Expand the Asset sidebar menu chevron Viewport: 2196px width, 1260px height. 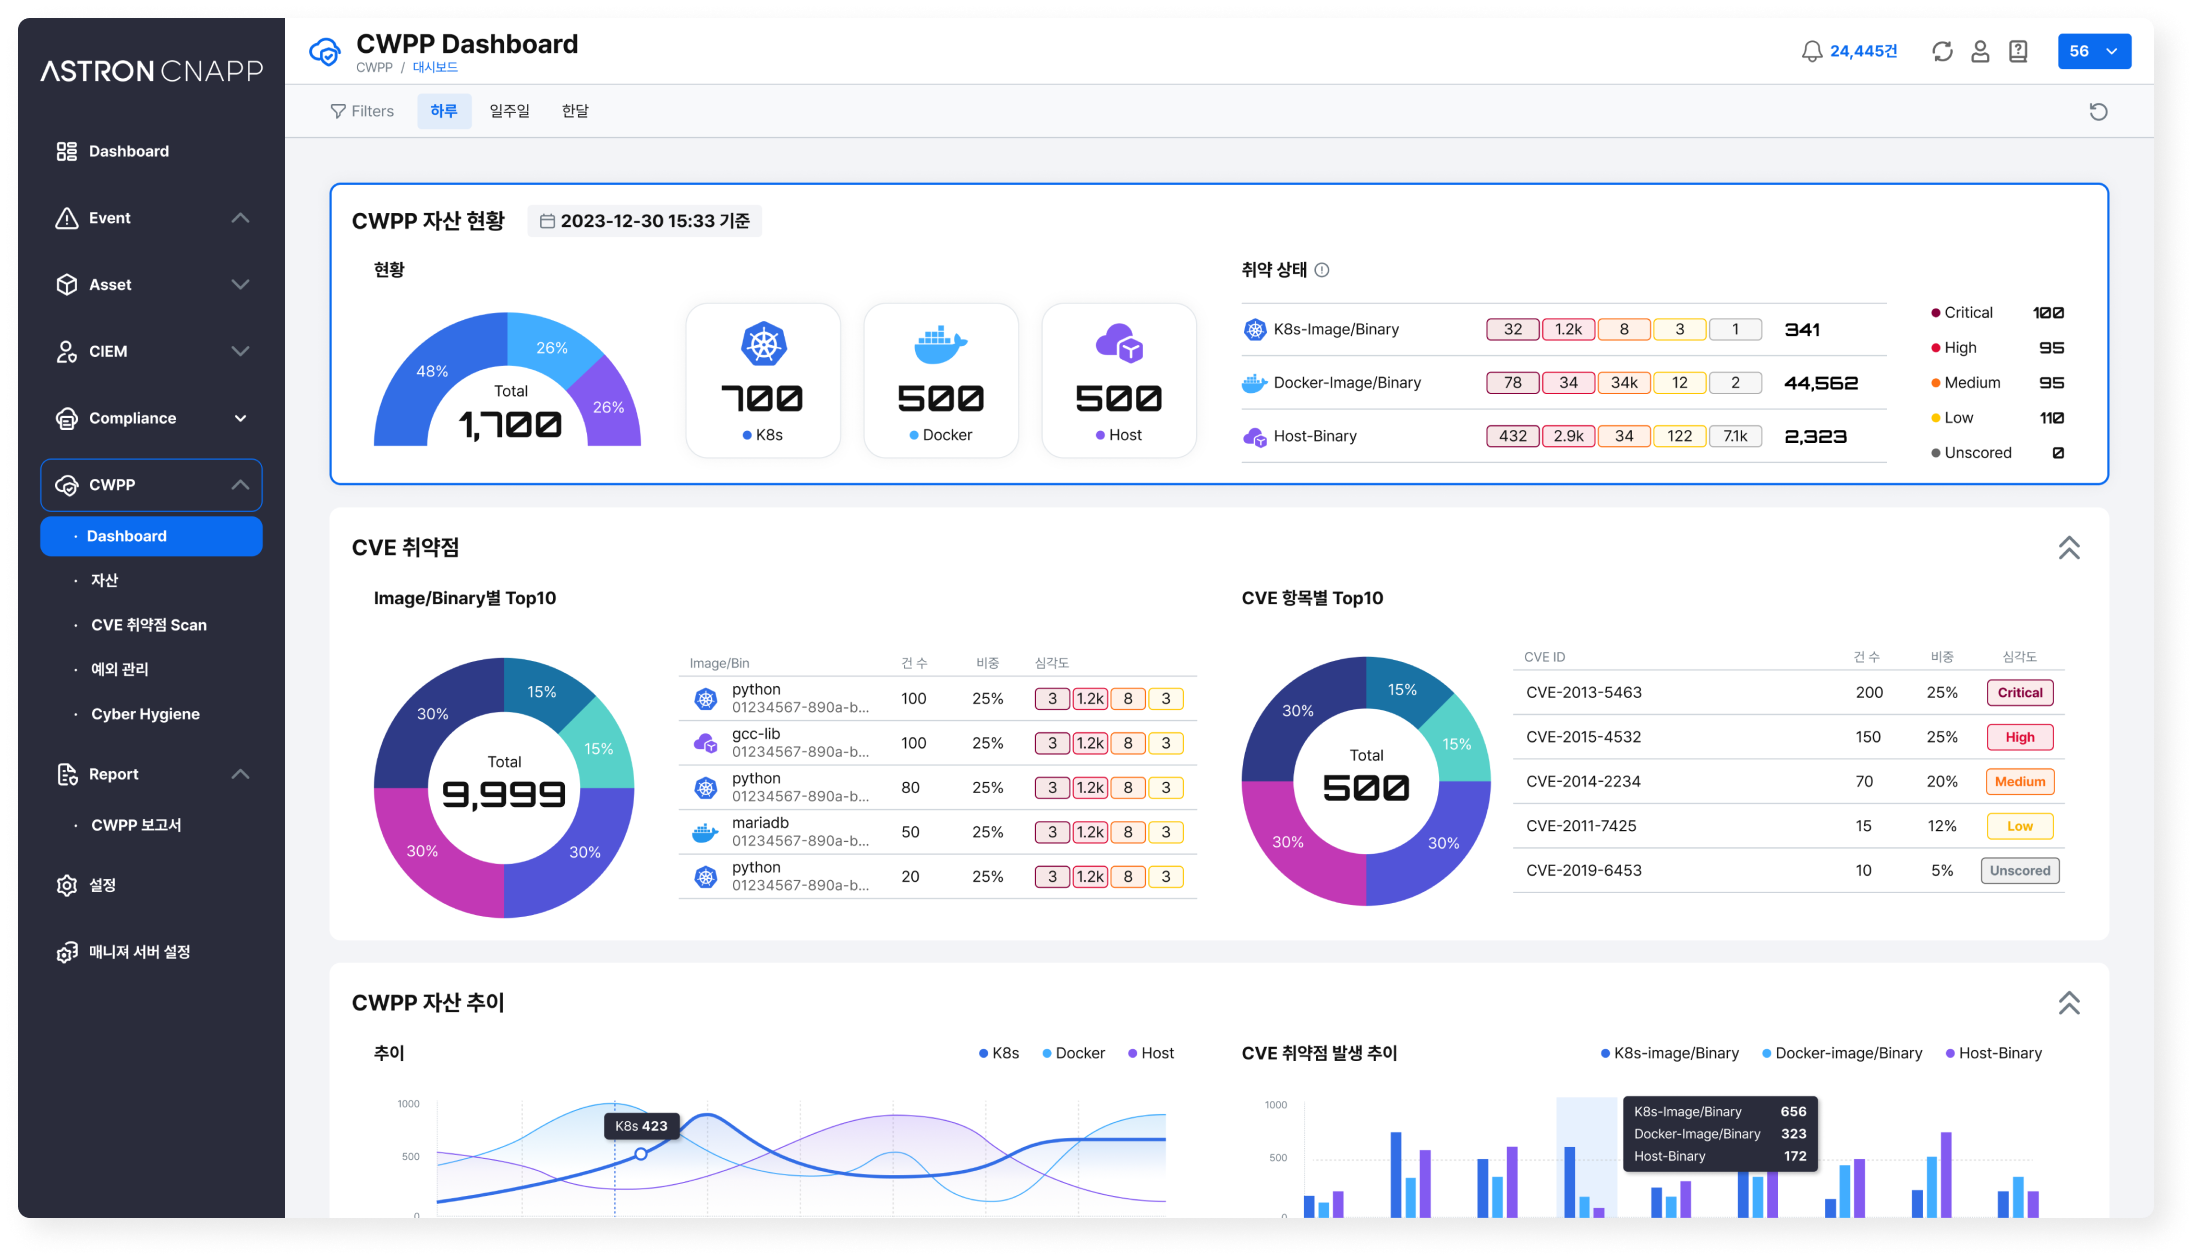pos(240,285)
